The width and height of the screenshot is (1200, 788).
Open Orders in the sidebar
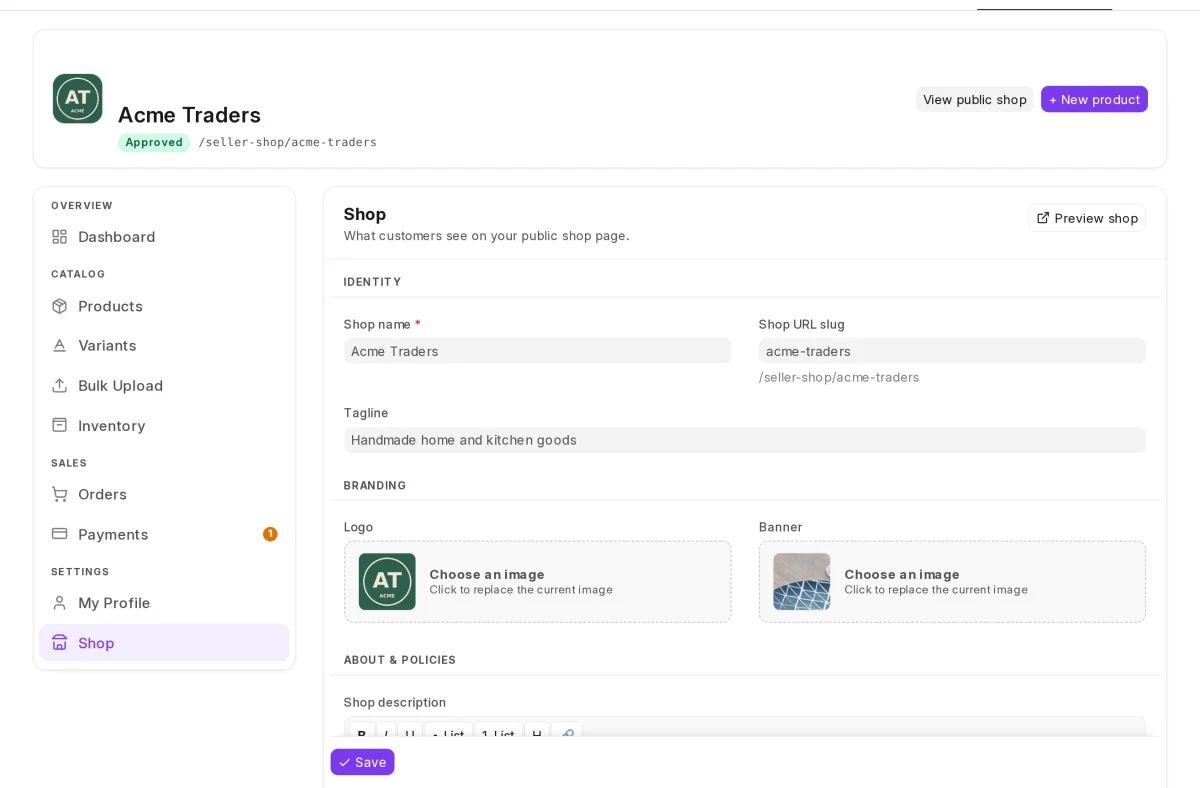(x=164, y=494)
